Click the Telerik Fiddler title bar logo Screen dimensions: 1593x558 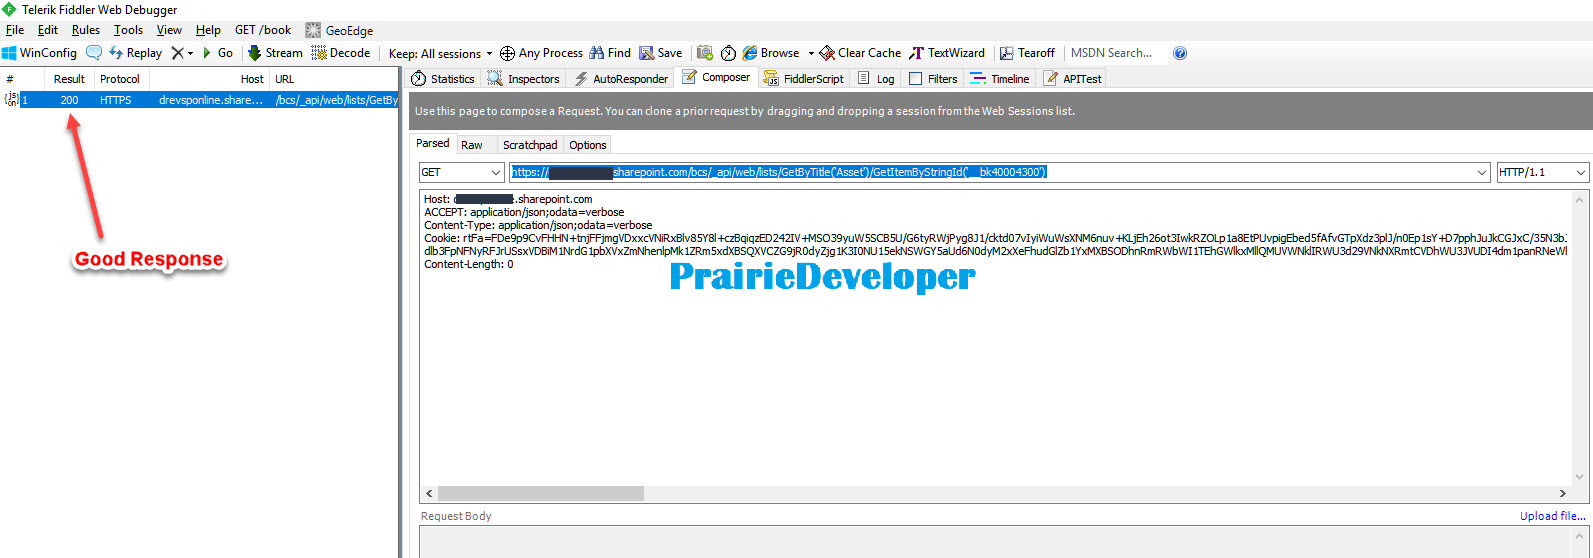[9, 9]
